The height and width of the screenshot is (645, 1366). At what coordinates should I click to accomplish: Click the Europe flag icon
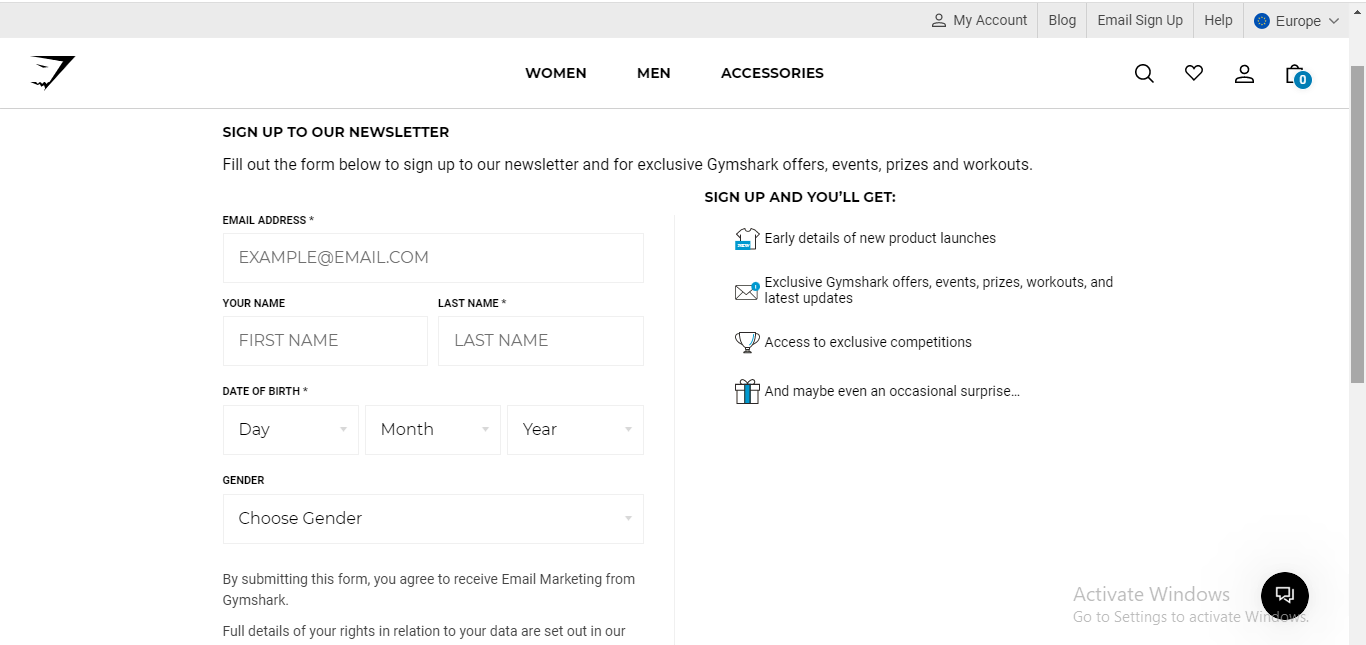pyautogui.click(x=1262, y=21)
